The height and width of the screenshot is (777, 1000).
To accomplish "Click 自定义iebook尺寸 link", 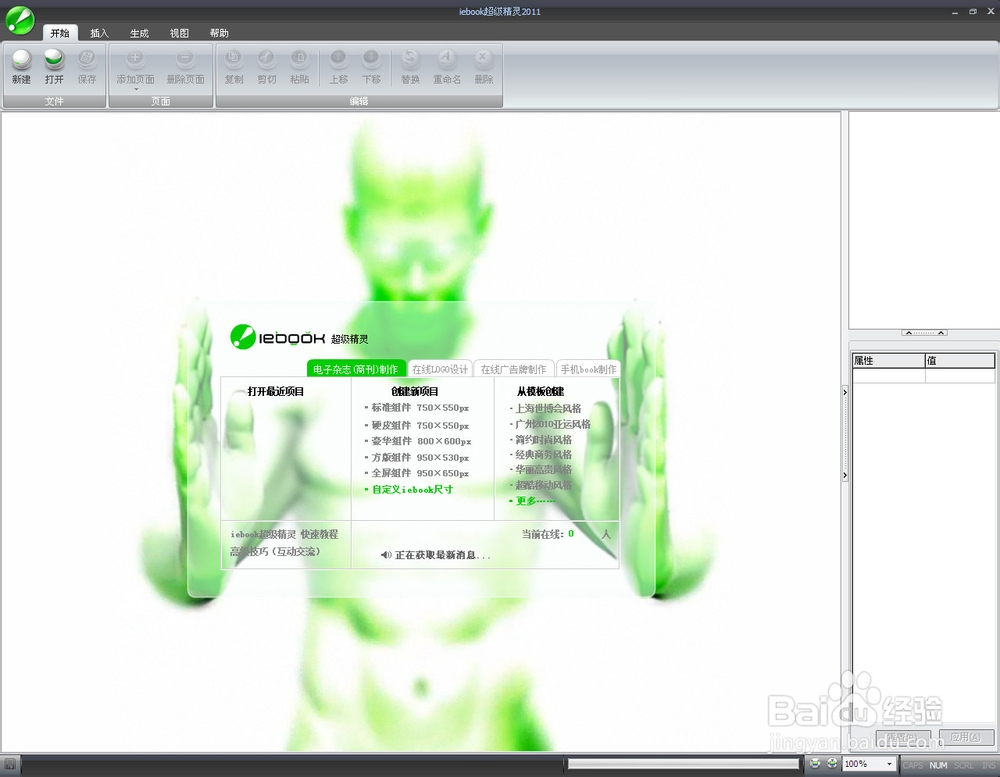I will [x=412, y=489].
